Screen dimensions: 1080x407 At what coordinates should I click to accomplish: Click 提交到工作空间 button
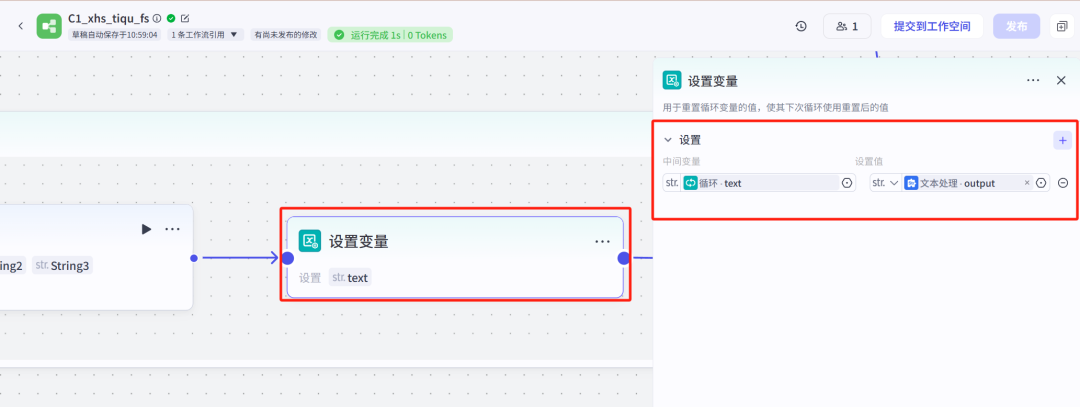click(x=932, y=26)
